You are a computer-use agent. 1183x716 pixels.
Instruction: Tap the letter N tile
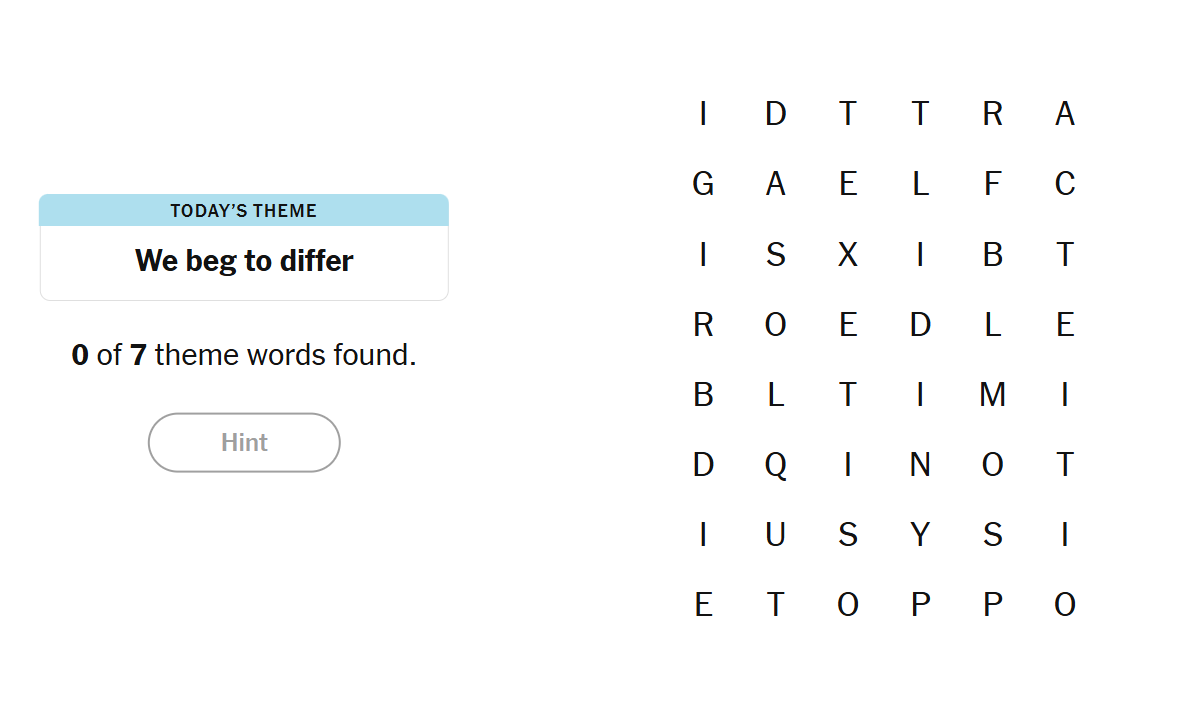click(x=920, y=465)
